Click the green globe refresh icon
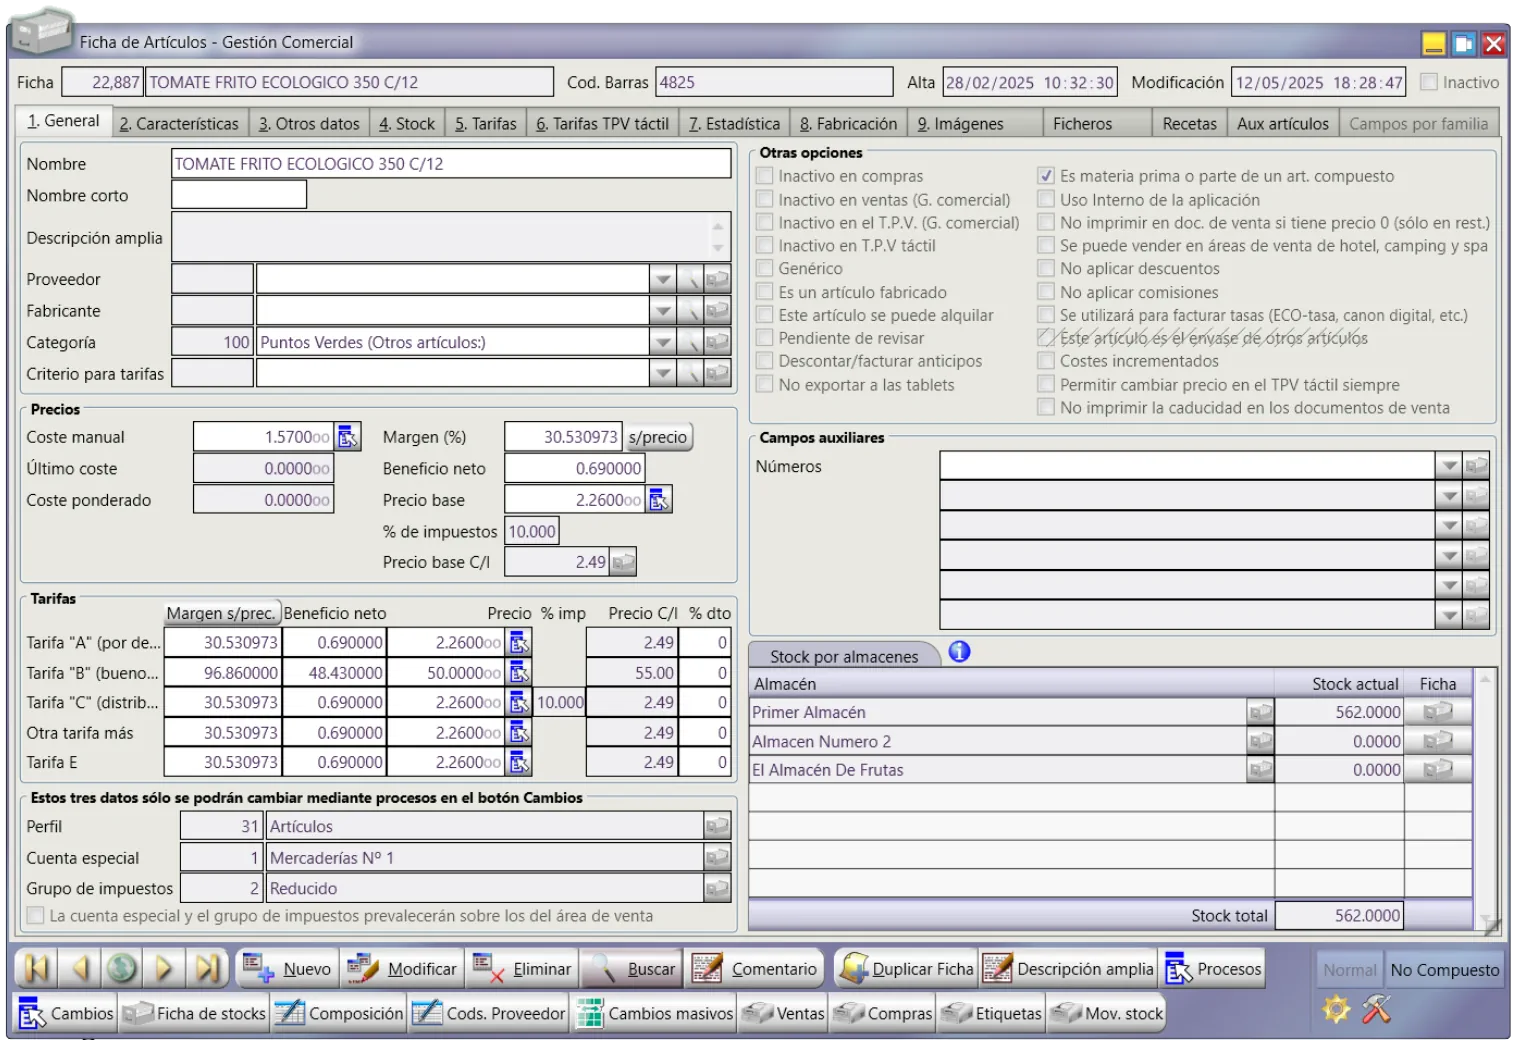This screenshot has width=1516, height=1040. pos(122,968)
